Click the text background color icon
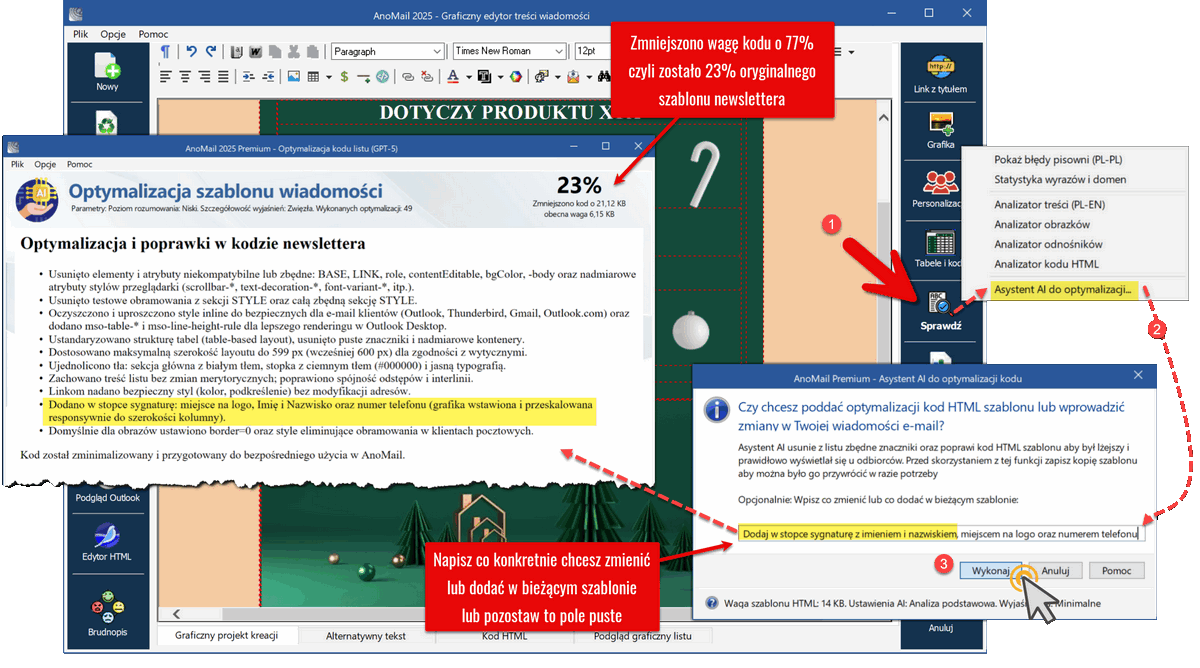Screen dimensions: 1200x668 pyautogui.click(x=483, y=76)
